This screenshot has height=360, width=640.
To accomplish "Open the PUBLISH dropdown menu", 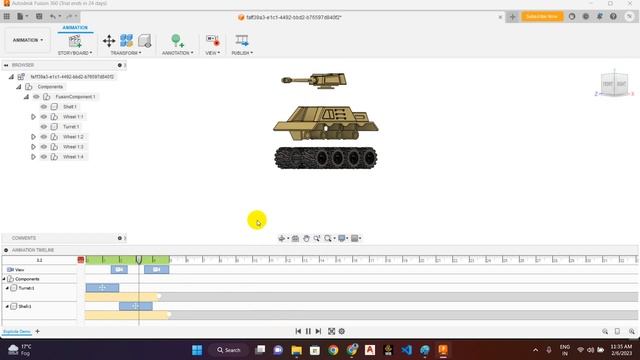I will pos(242,53).
